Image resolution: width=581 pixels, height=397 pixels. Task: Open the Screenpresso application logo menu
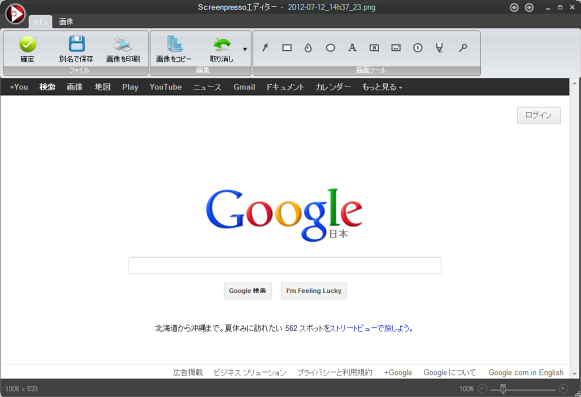click(x=15, y=14)
